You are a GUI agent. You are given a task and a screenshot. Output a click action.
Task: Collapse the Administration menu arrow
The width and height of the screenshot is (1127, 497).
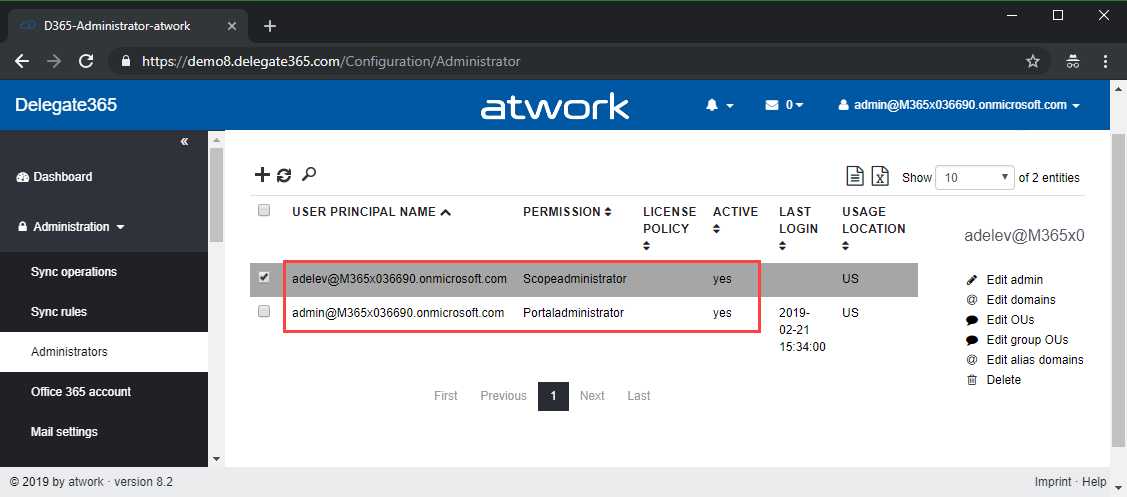click(x=120, y=227)
